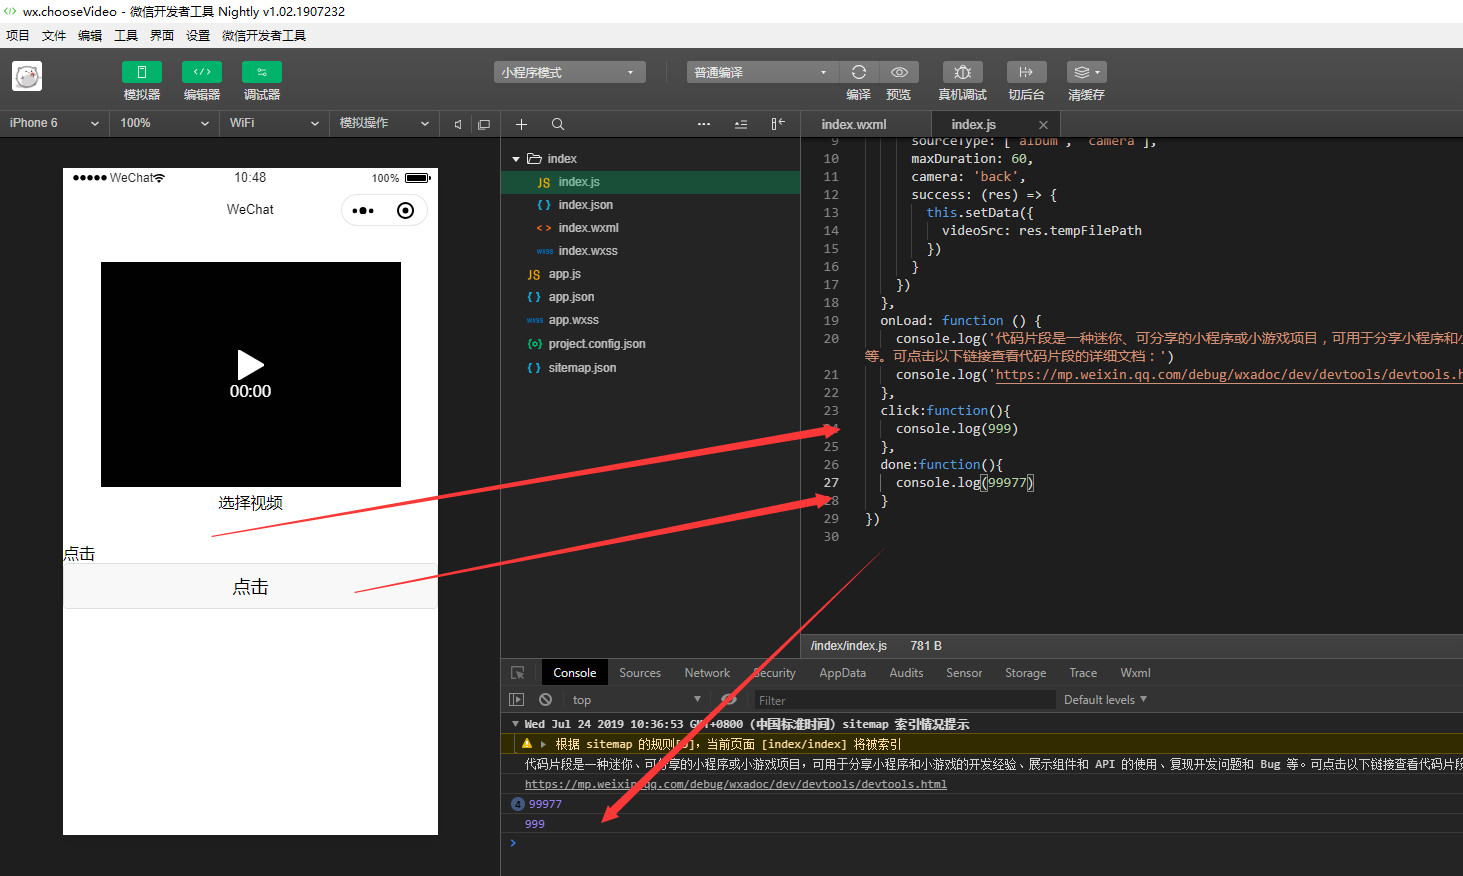Open app.wxss in the file tree

(x=650, y=320)
